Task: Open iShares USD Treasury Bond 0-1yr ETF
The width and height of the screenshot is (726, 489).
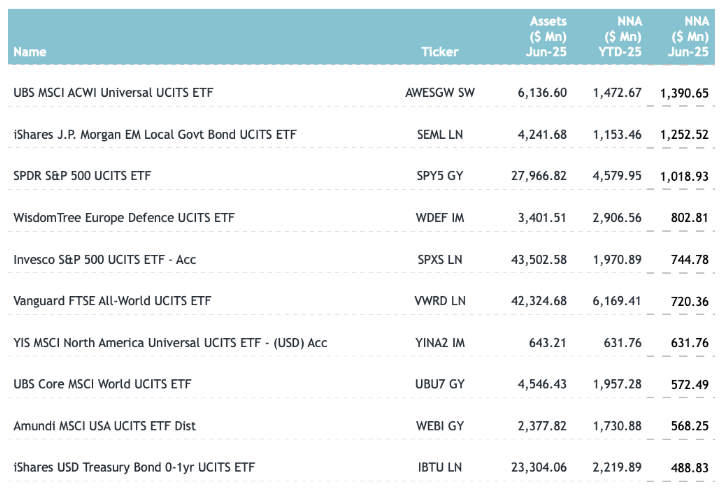Action: [134, 467]
